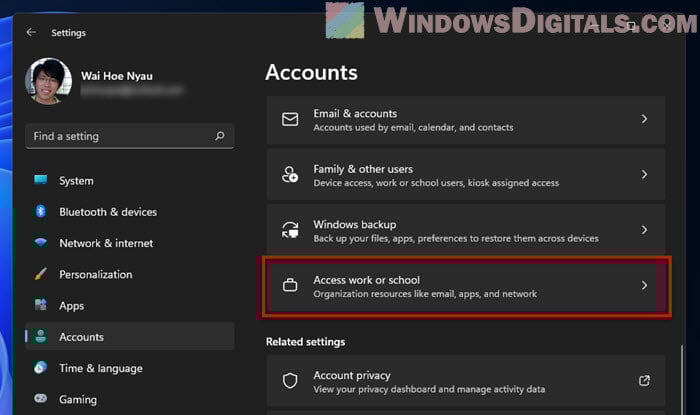Open Windows backup title

point(354,224)
